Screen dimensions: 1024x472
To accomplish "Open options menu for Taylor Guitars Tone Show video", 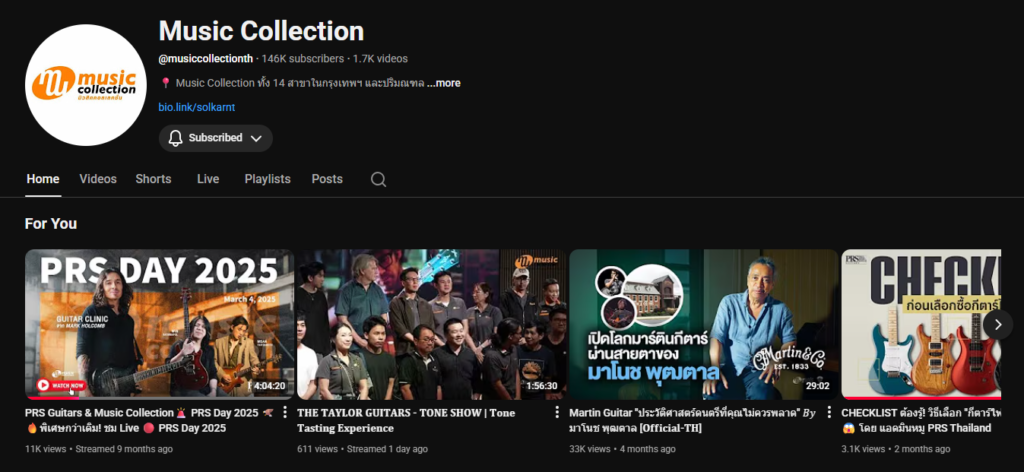I will click(556, 413).
